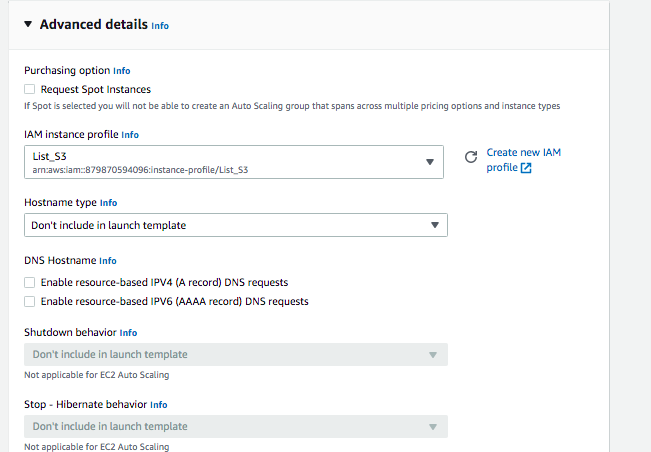Click Info link beside Purchasing option
651x452 pixels.
[x=122, y=71]
